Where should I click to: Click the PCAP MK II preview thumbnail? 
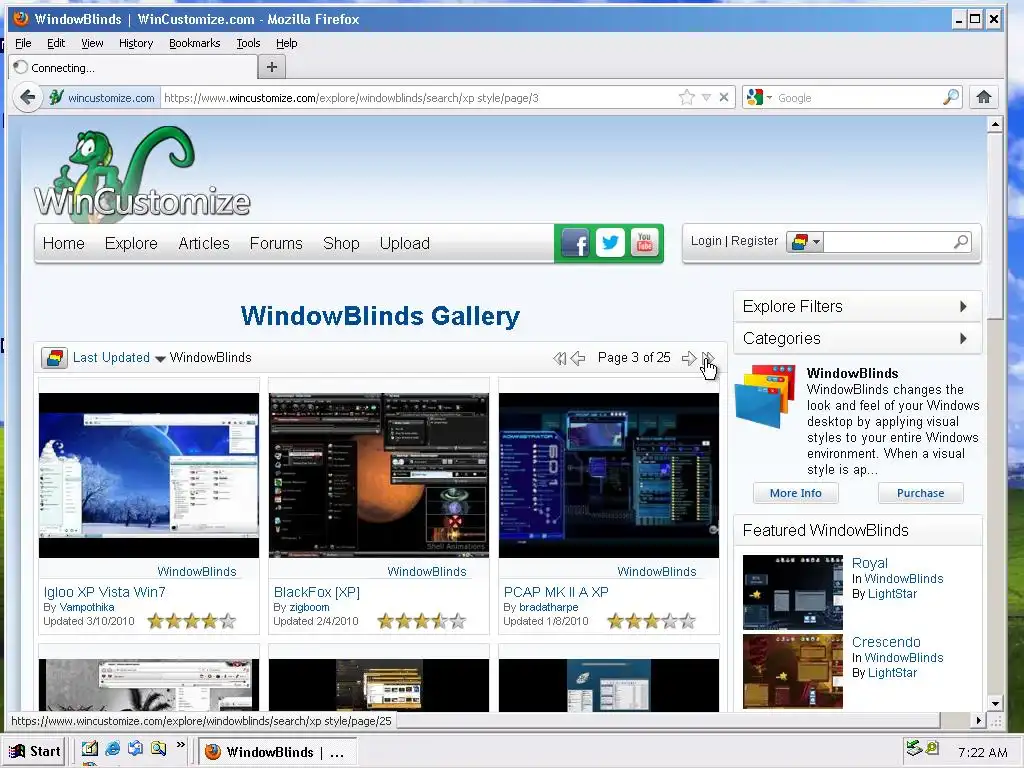pos(609,475)
